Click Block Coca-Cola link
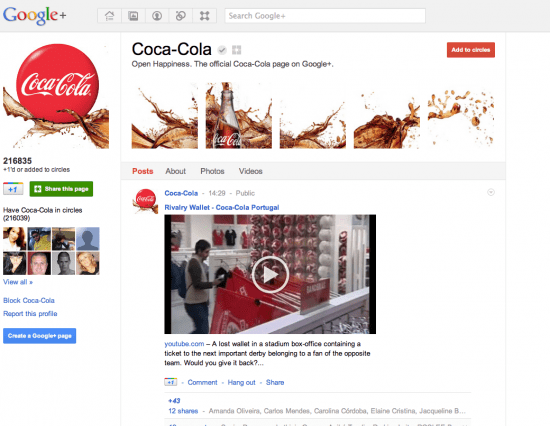Screen dimensions: 550x426 (x=29, y=300)
